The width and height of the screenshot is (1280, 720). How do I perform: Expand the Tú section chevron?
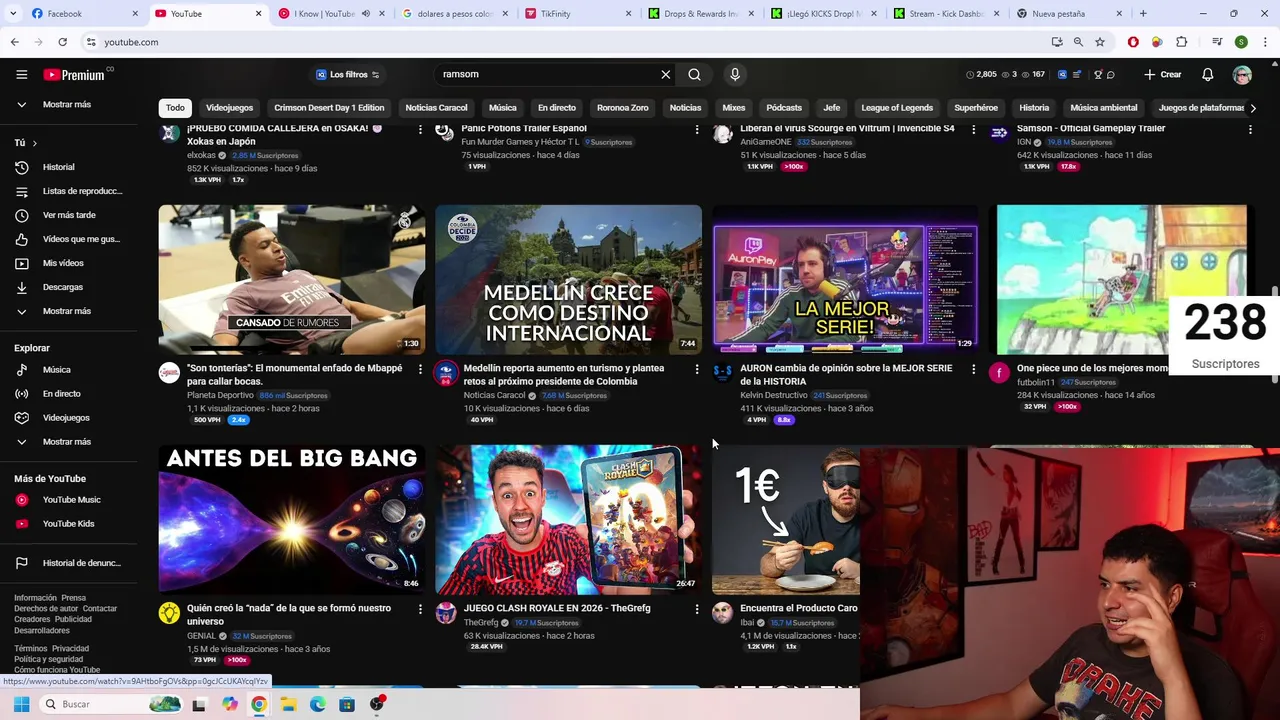coord(34,143)
